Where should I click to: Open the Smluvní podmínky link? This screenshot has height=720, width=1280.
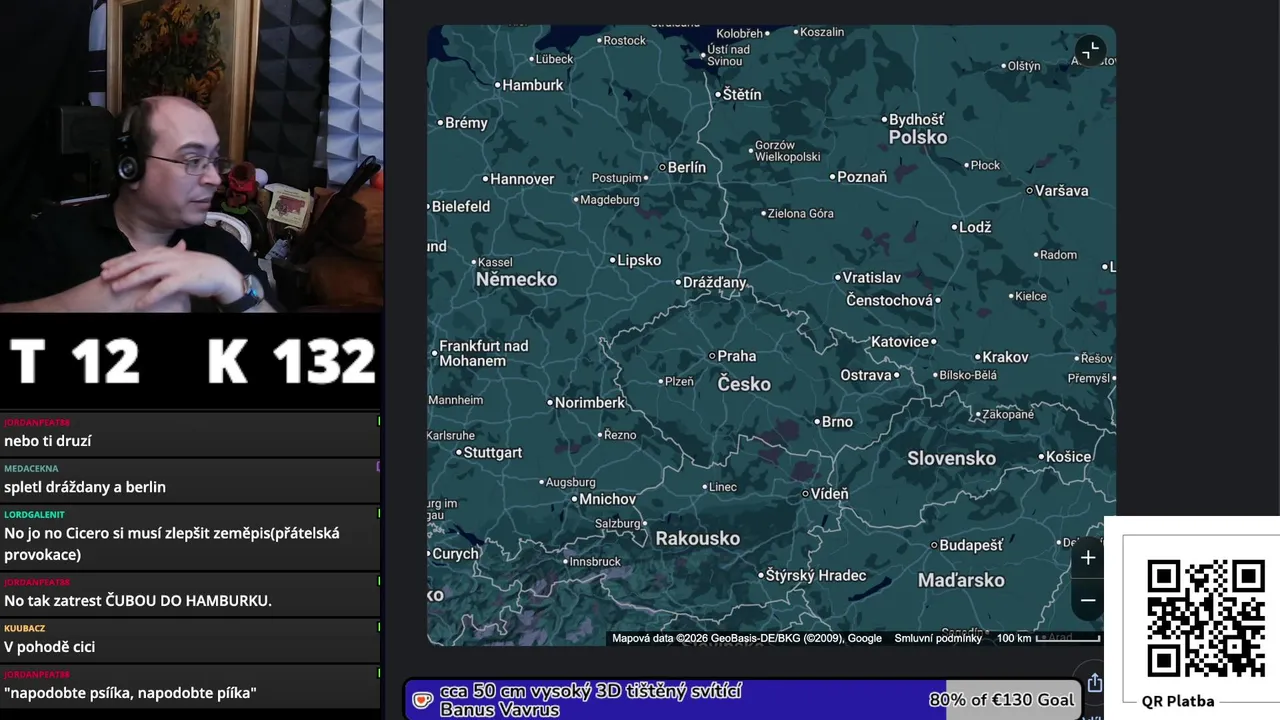click(x=938, y=638)
